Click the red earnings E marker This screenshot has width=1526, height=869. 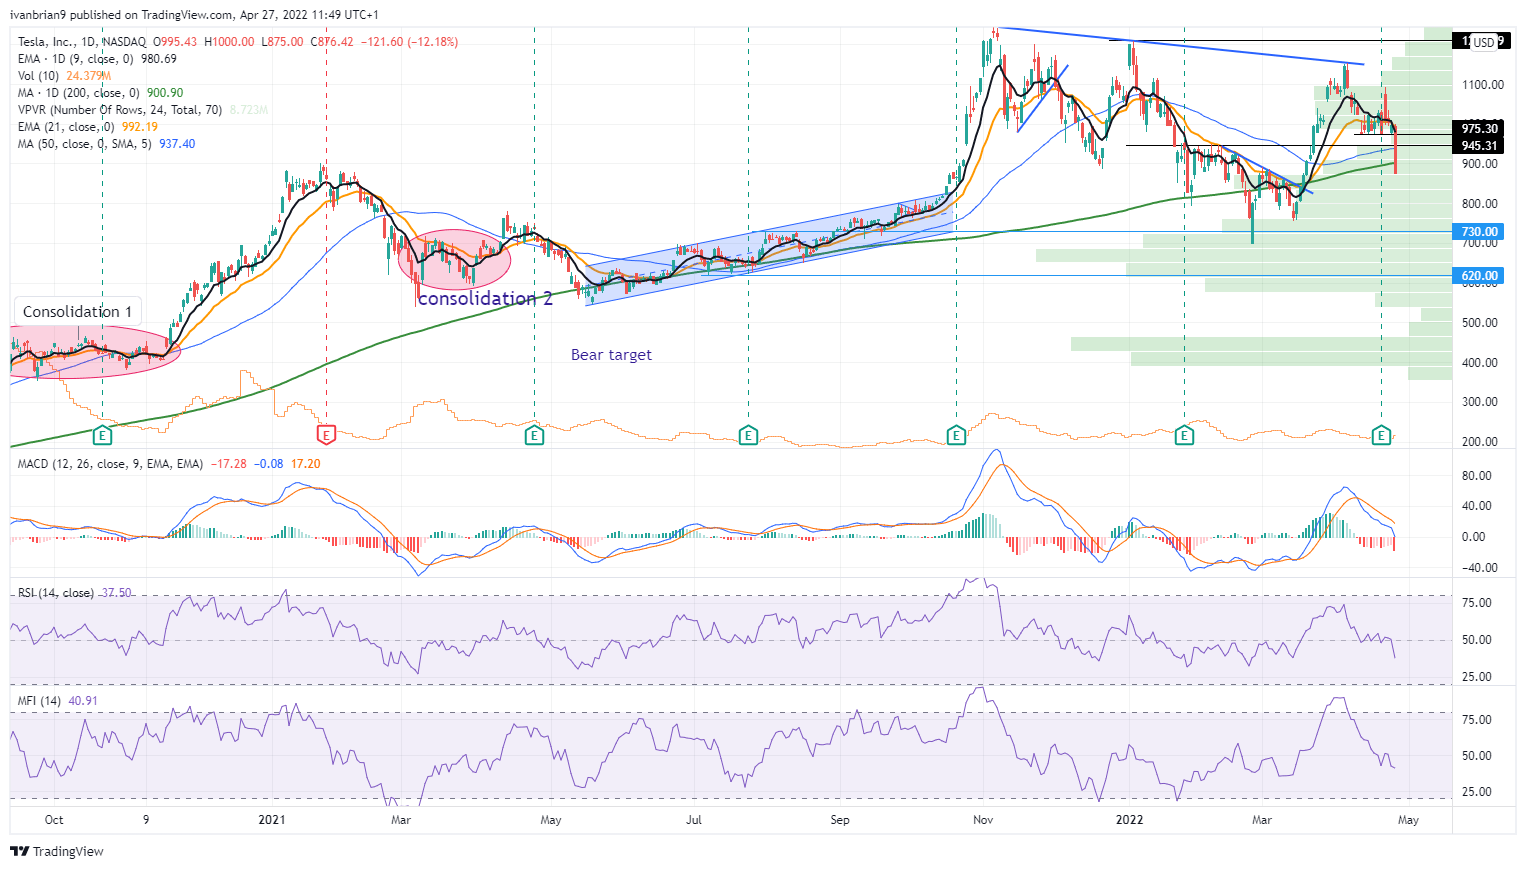click(x=326, y=435)
